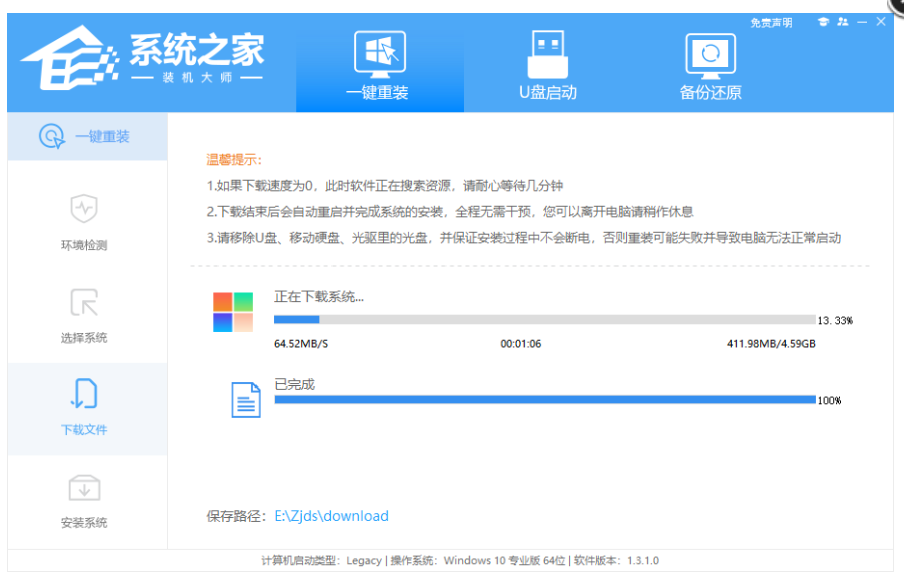Click the system download progress bar
The image size is (904, 586).
point(544,320)
